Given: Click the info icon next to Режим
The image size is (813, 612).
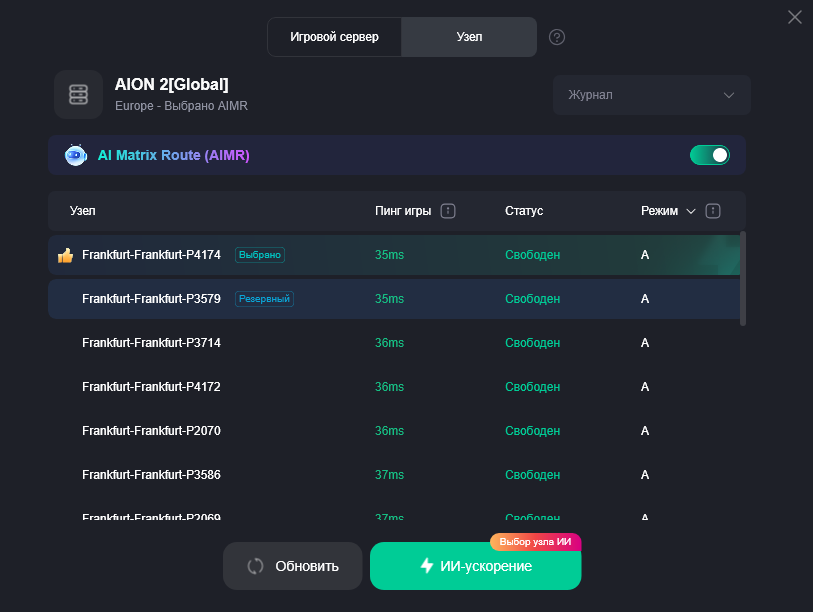Looking at the screenshot, I should pyautogui.click(x=712, y=211).
